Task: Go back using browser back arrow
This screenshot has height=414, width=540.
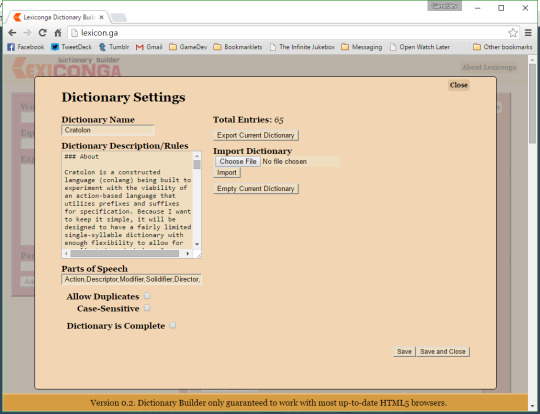Action: (12, 33)
